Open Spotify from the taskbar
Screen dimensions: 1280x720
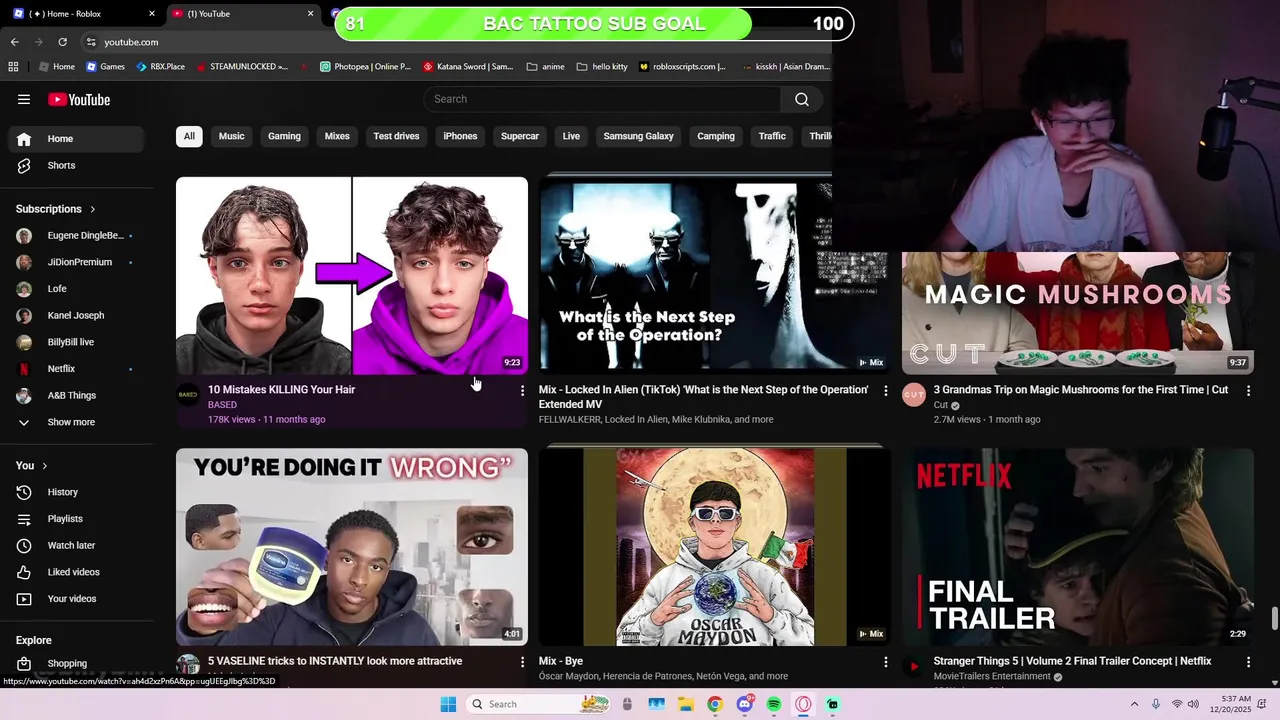774,704
